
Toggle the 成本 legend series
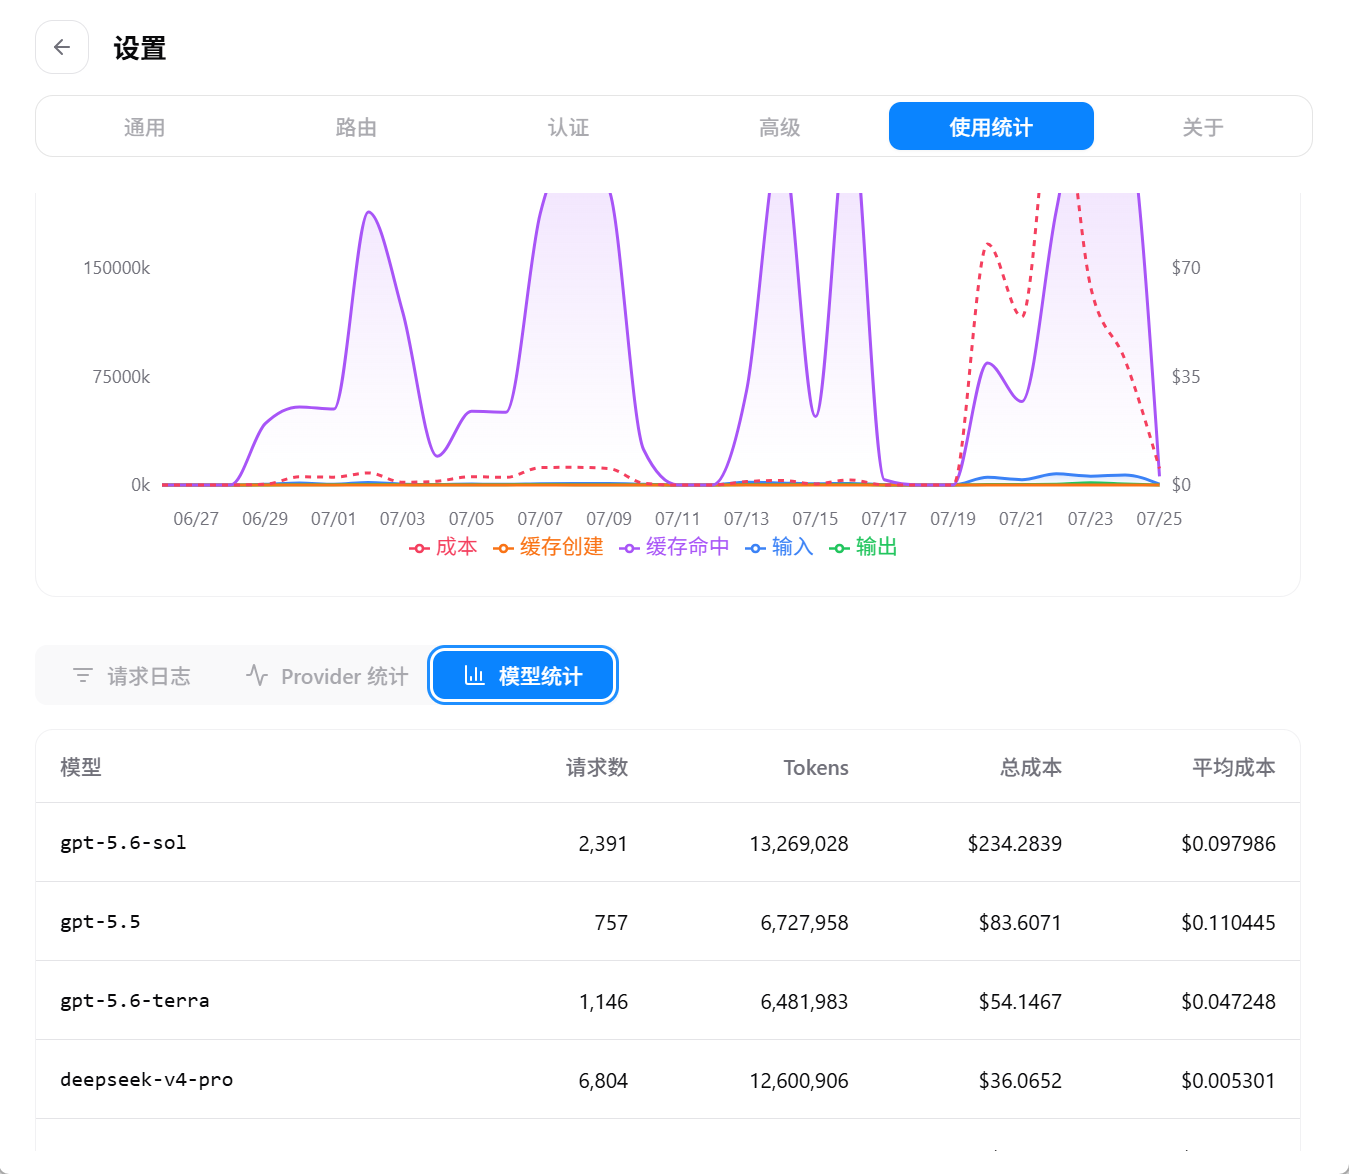click(444, 547)
